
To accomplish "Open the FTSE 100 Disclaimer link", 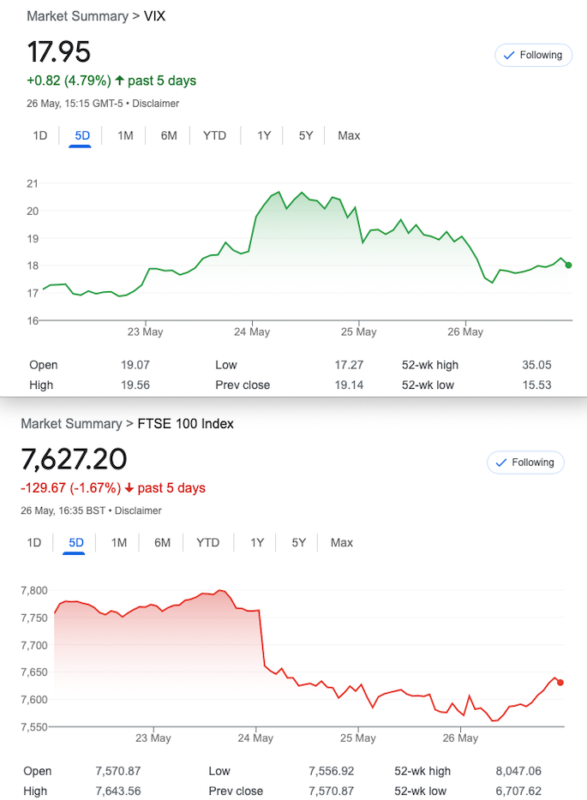I will (138, 511).
